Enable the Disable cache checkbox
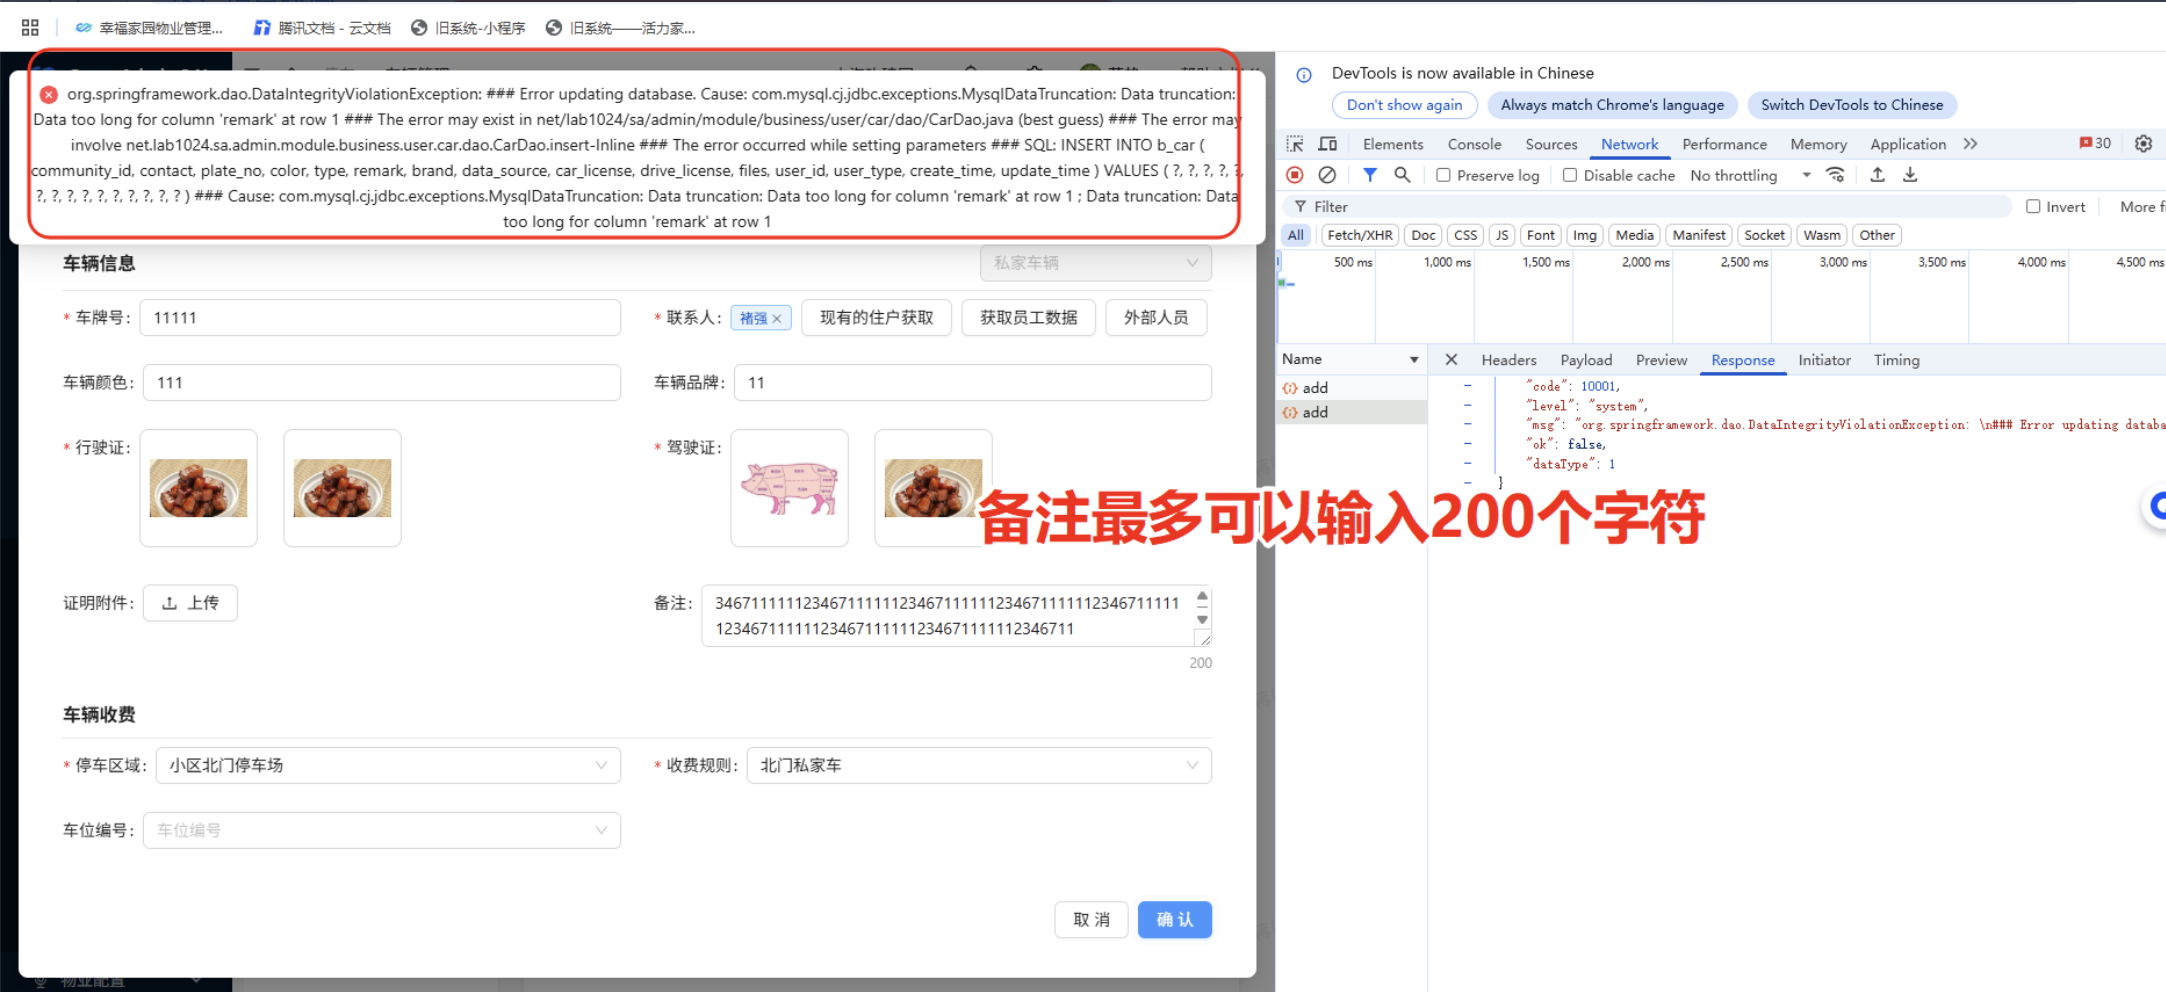2166x992 pixels. click(x=1570, y=175)
